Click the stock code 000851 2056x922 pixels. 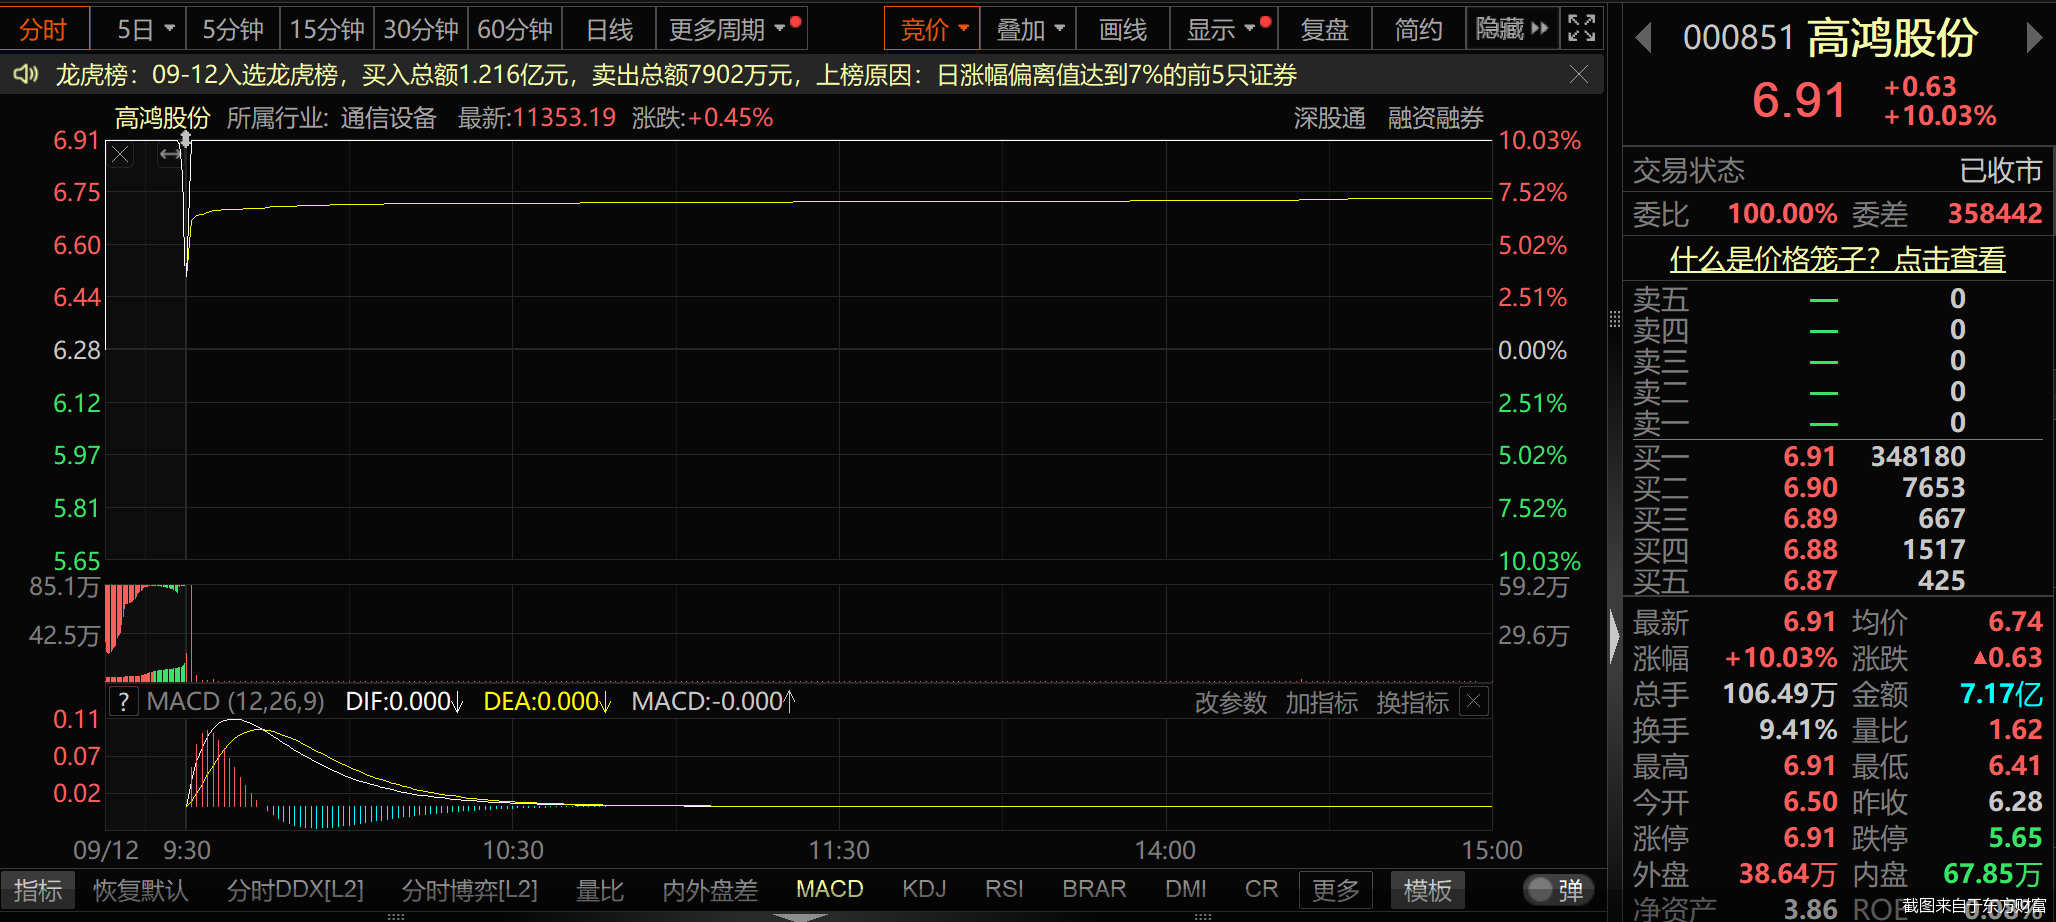[x=1738, y=38]
